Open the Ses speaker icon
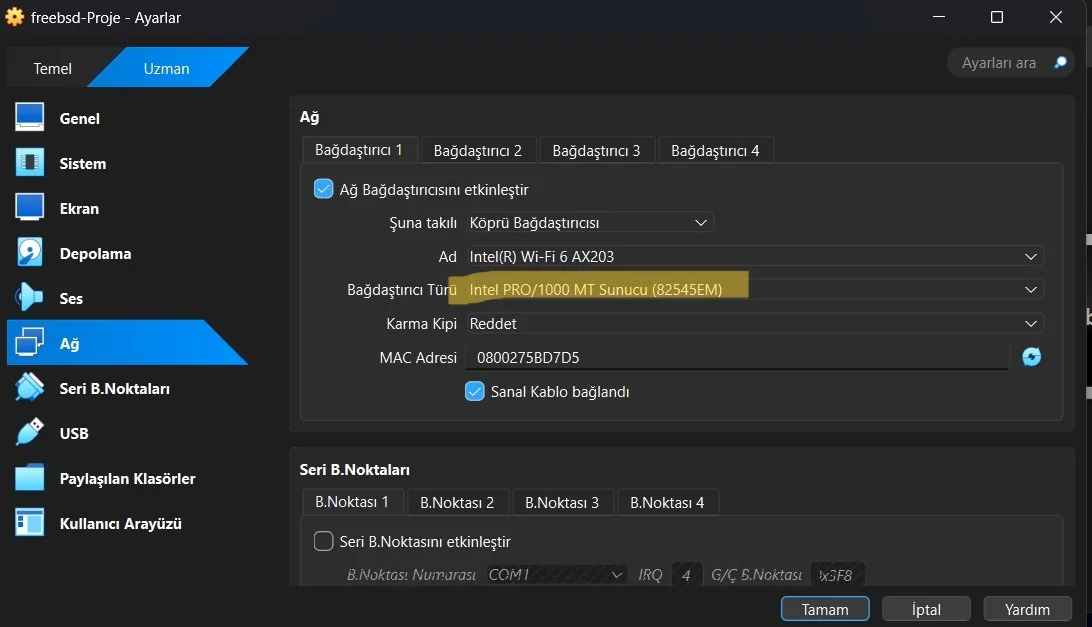1092x627 pixels. 30,298
